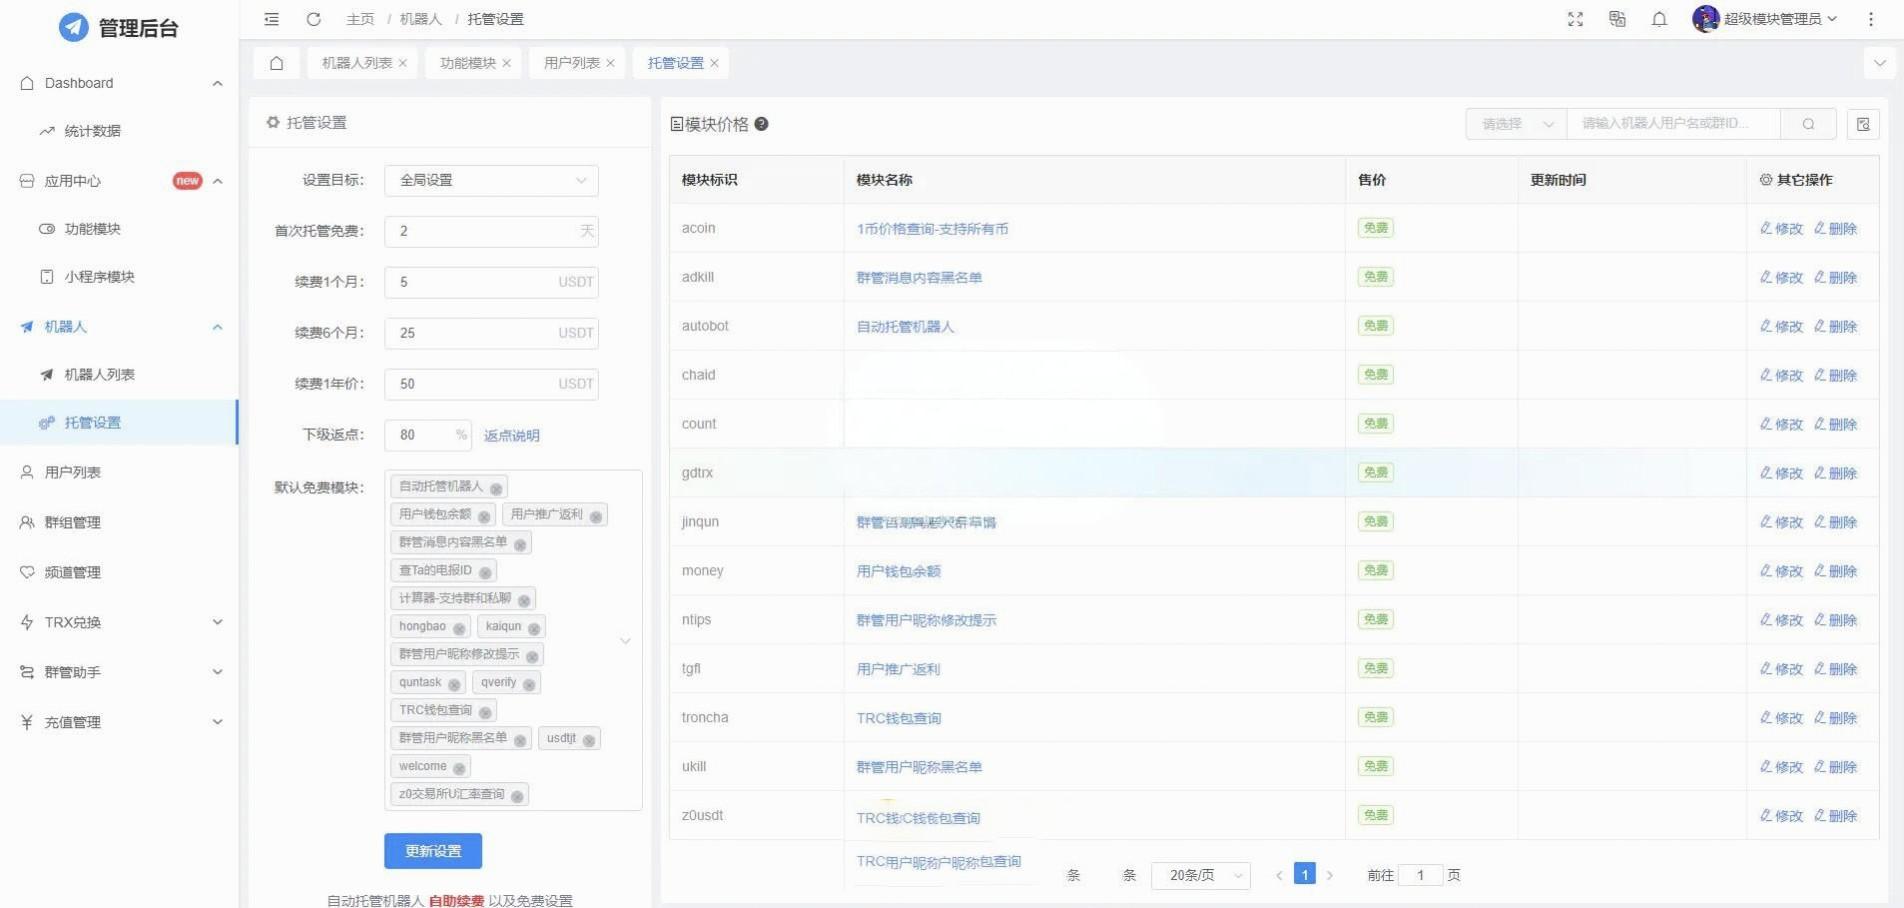Remove the usdtjt tag
Viewport: 1904px width, 908px height.
589,740
